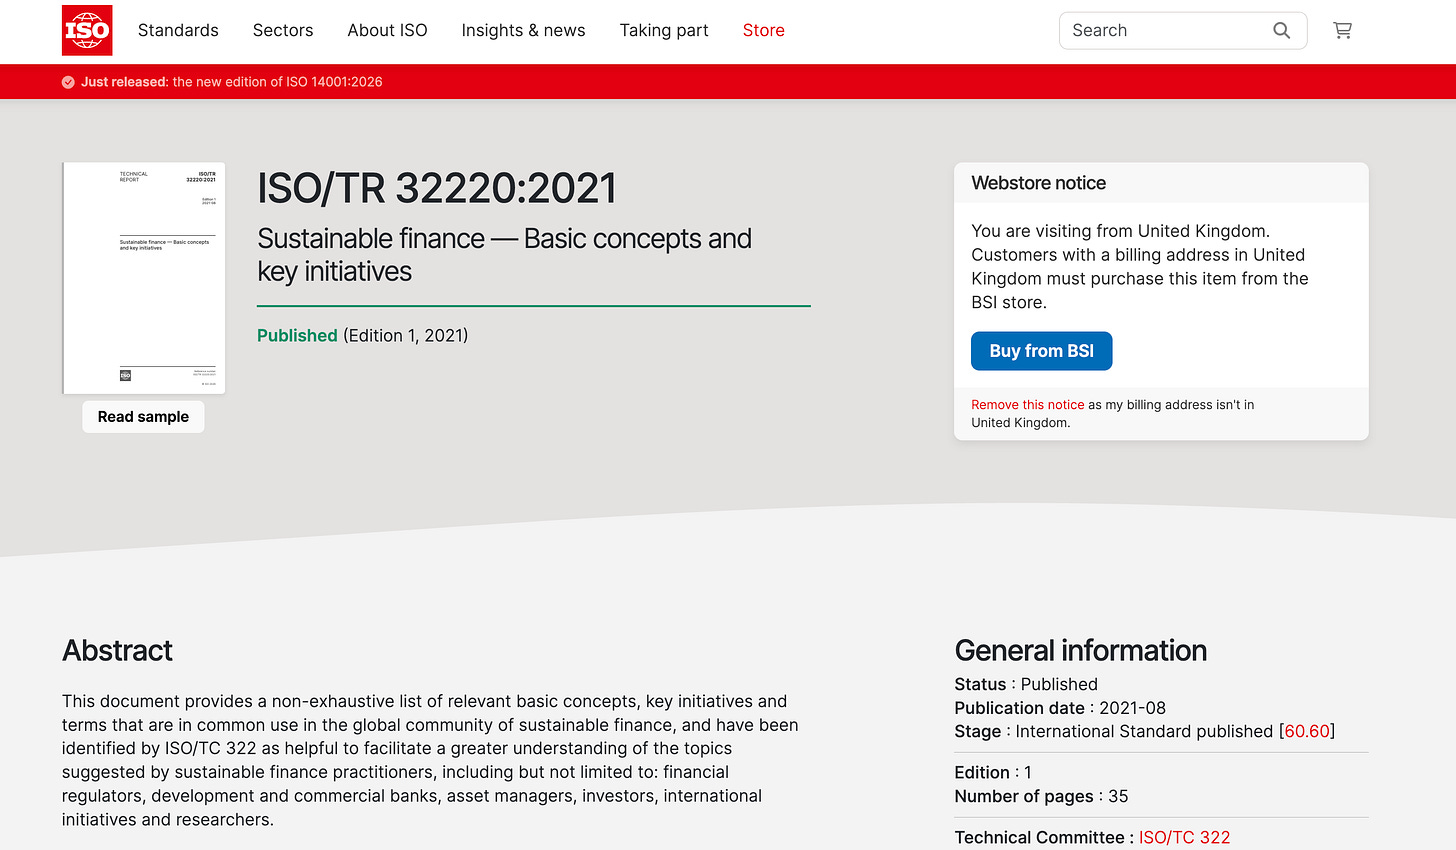This screenshot has width=1456, height=850.
Task: Open the Taking part menu
Action: pyautogui.click(x=664, y=31)
